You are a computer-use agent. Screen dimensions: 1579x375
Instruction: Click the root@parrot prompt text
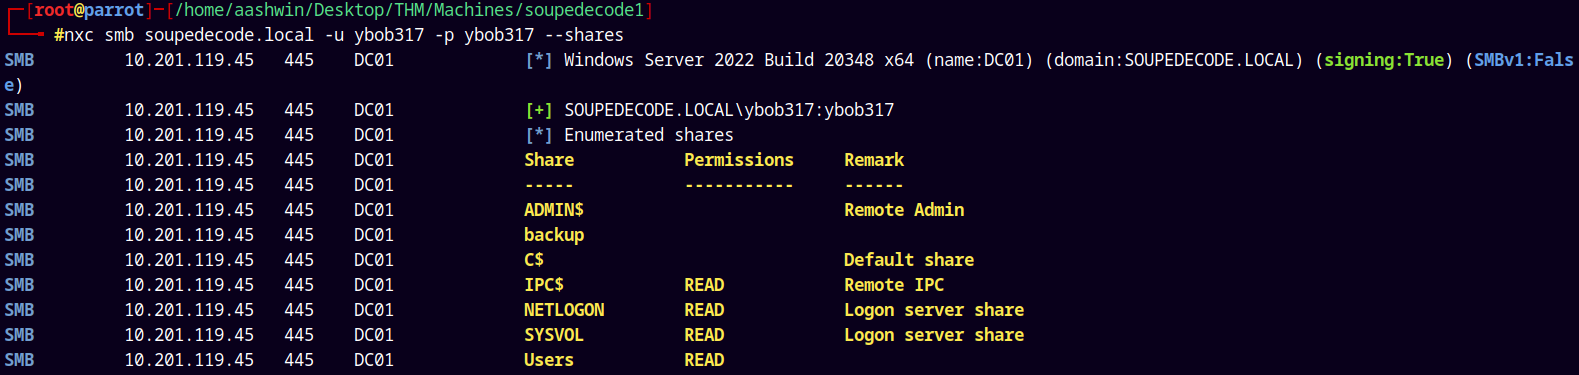[x=89, y=10]
